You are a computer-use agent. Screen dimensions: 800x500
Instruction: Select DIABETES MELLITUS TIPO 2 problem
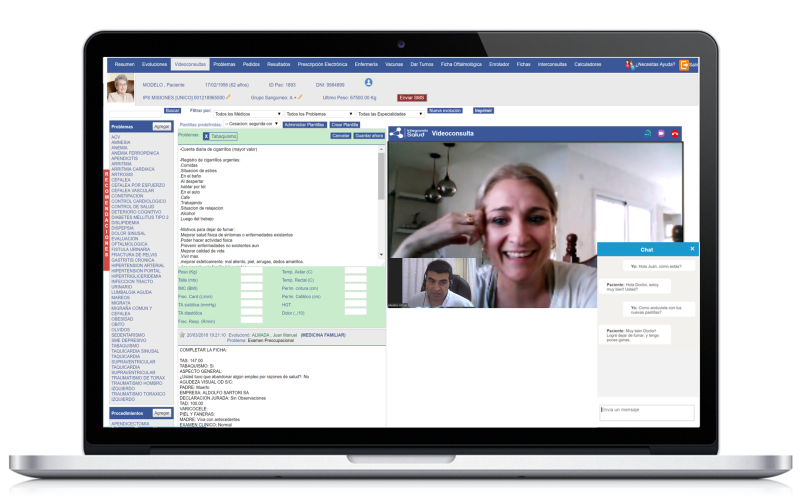click(140, 217)
